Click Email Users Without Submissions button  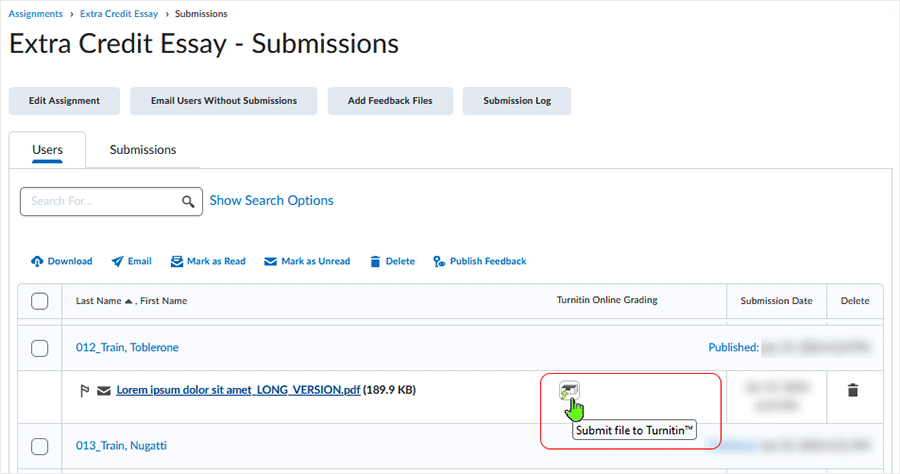pos(224,101)
